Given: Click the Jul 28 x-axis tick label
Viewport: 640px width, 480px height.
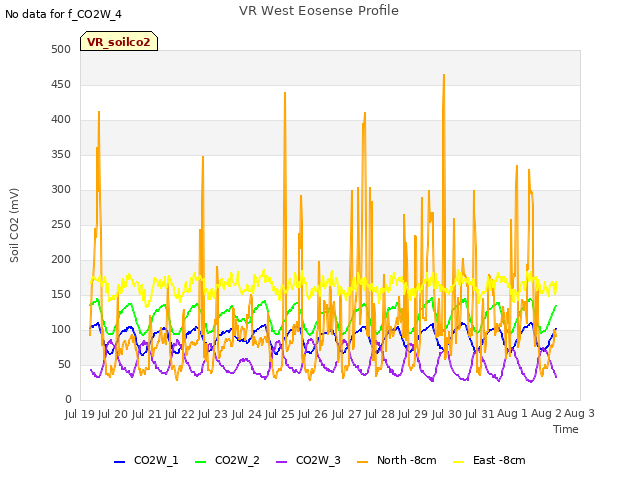Looking at the screenshot, I should pos(380,414).
